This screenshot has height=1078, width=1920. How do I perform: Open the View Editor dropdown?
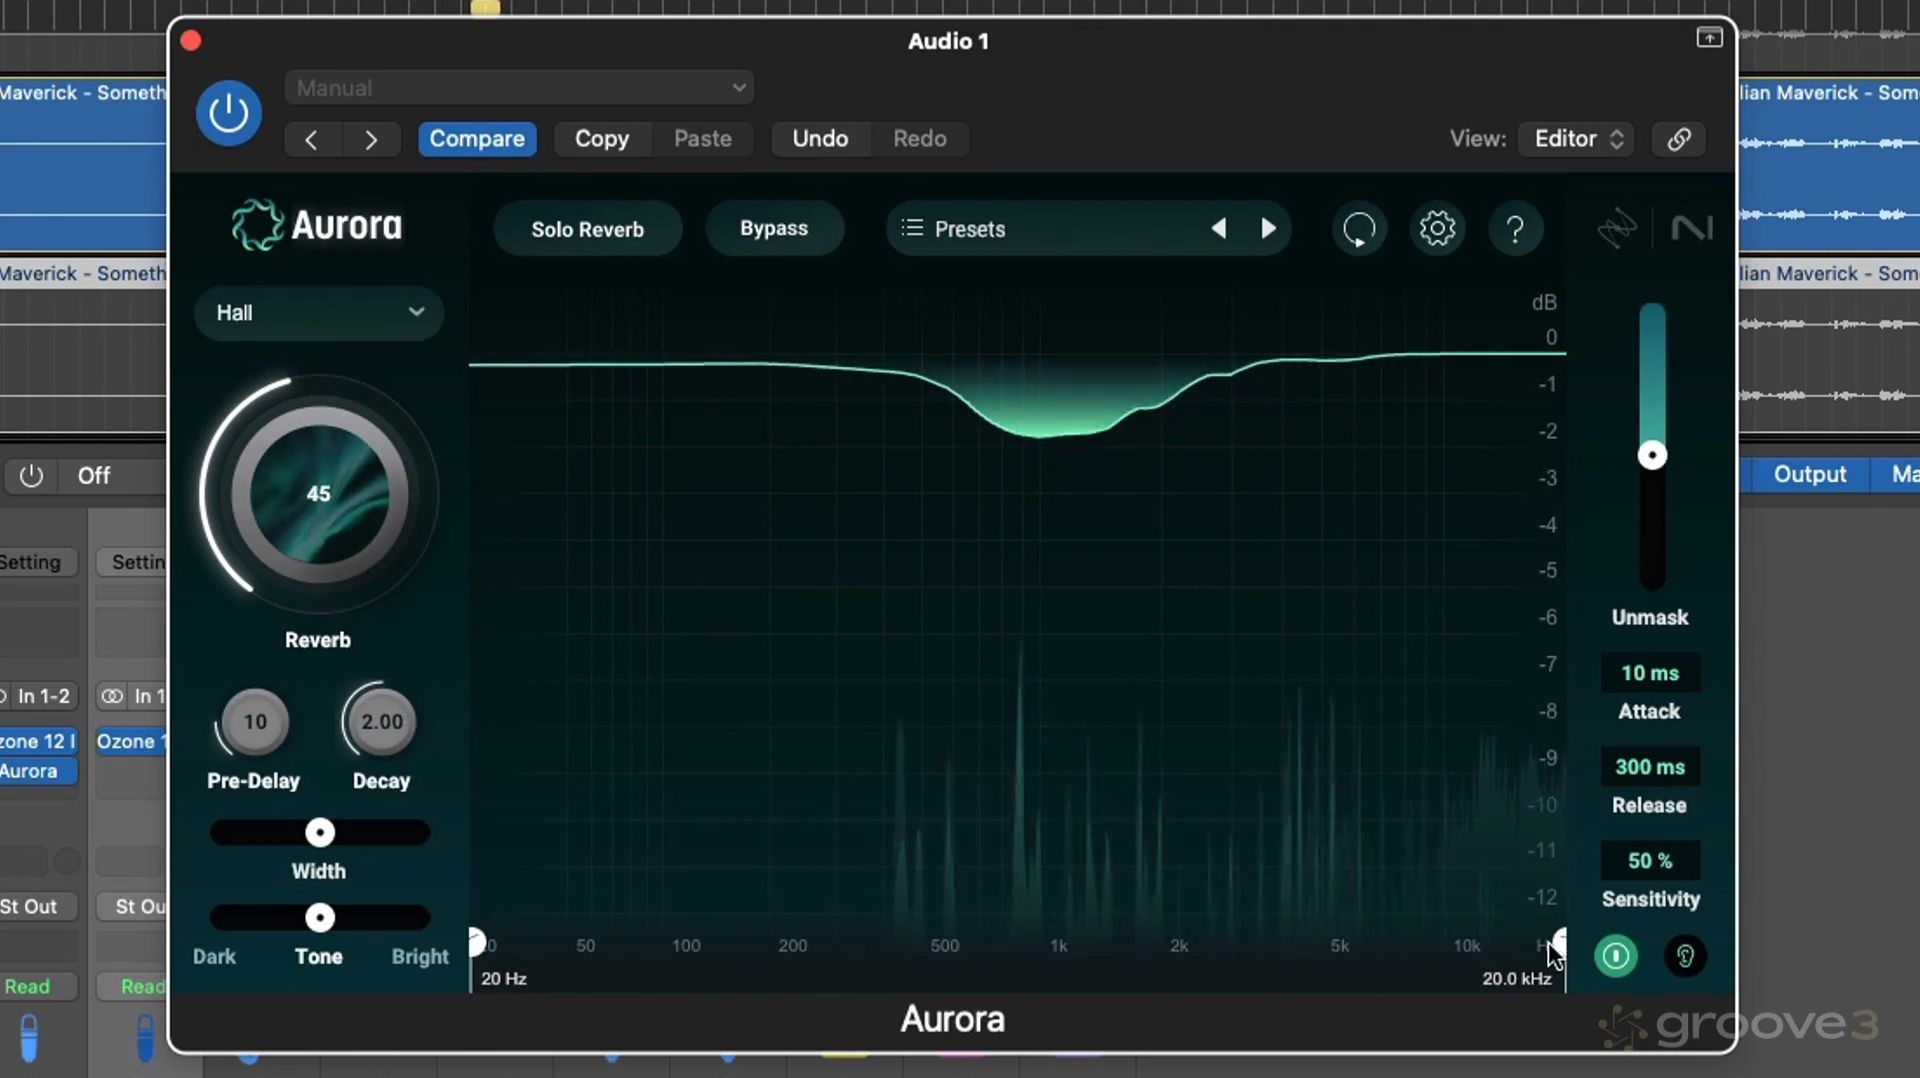[x=1576, y=139]
